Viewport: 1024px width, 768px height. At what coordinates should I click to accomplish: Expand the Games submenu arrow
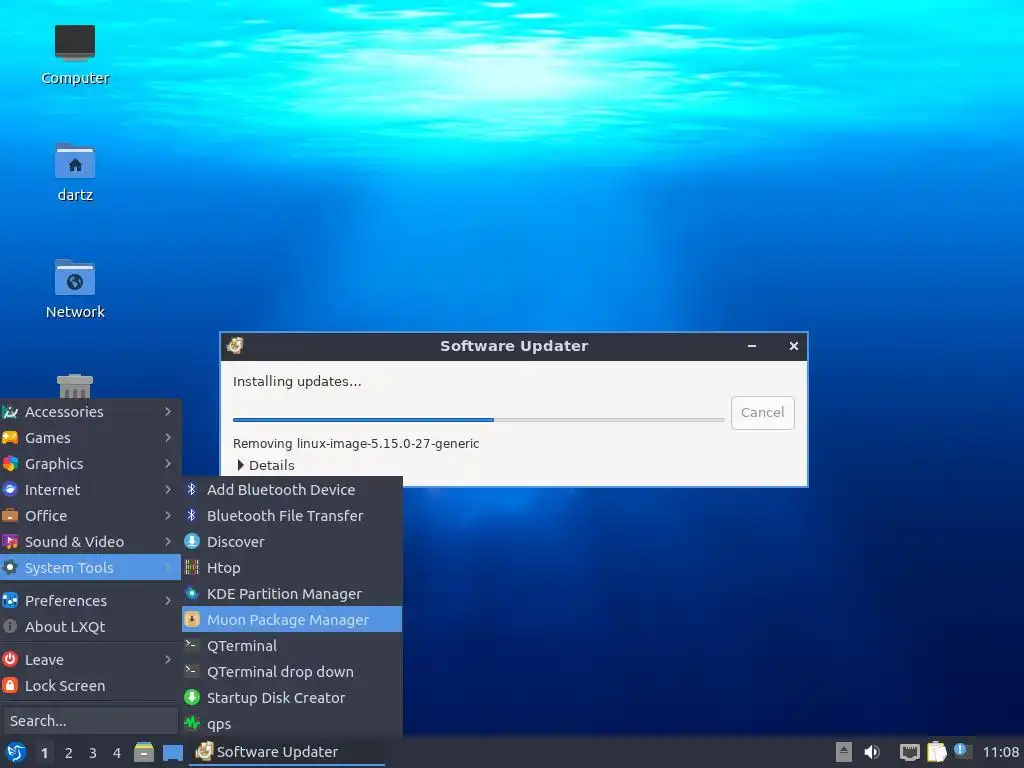168,438
